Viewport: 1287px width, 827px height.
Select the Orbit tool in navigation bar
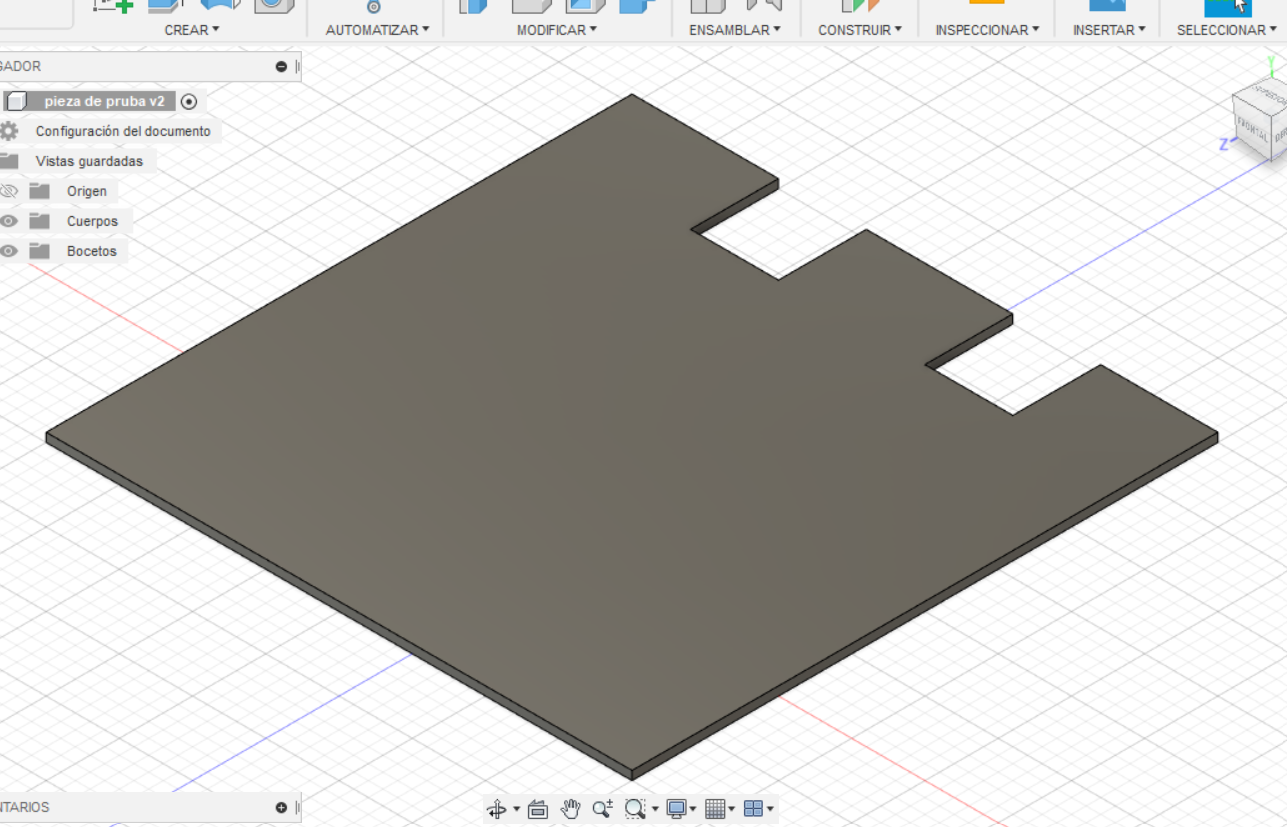[x=496, y=809]
